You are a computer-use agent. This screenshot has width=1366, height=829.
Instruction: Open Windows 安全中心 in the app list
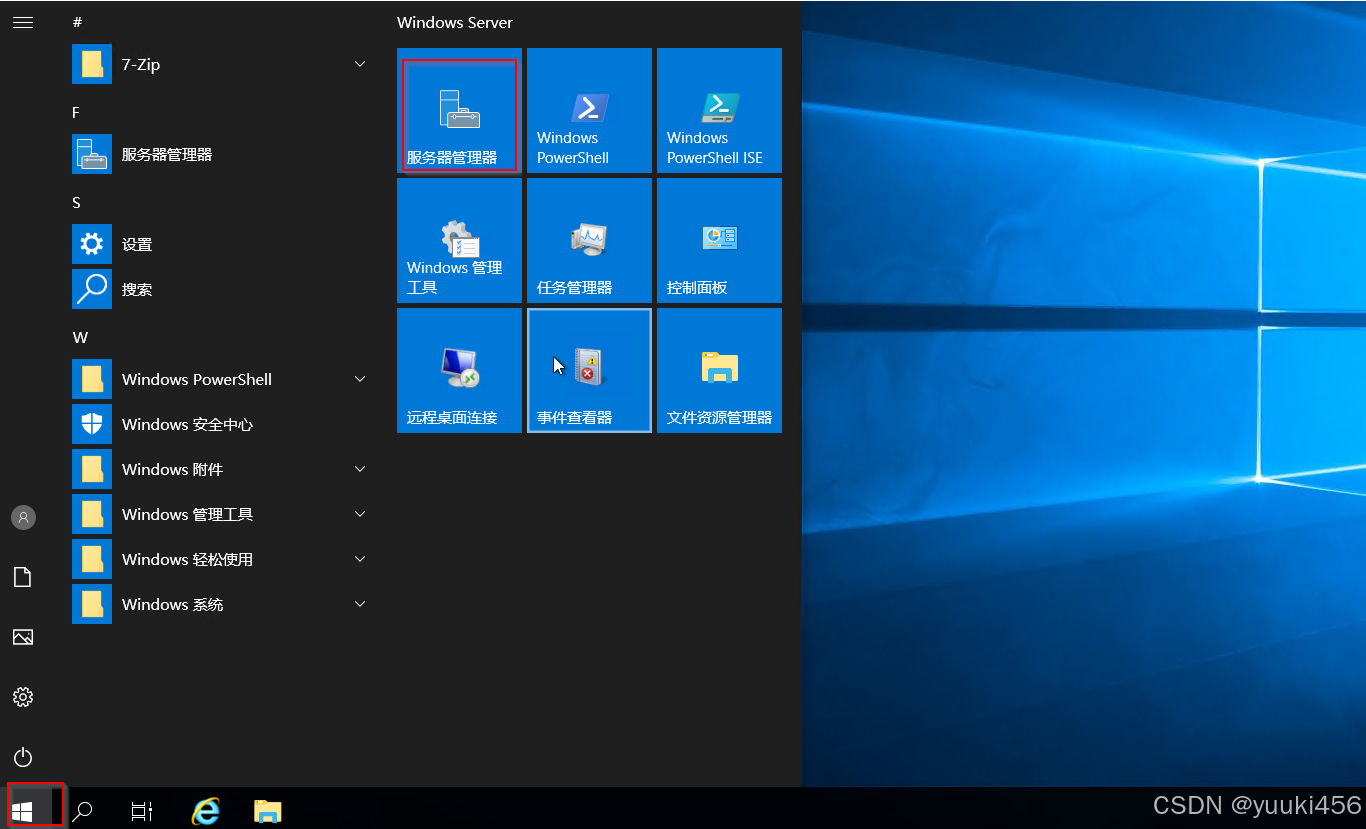(222, 424)
